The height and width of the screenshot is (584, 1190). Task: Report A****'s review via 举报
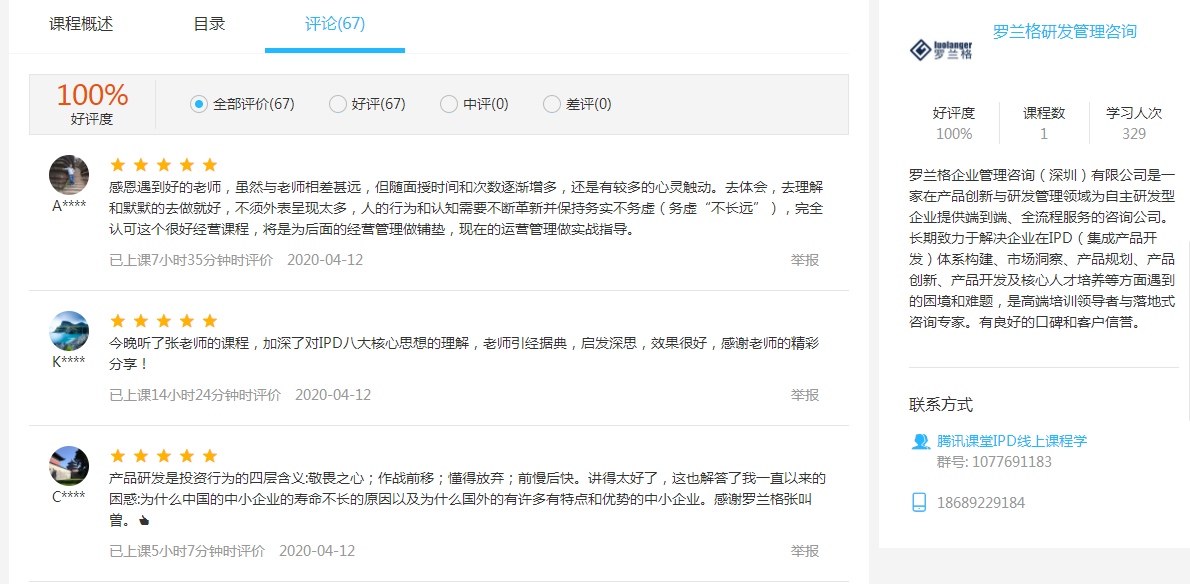pyautogui.click(x=805, y=260)
